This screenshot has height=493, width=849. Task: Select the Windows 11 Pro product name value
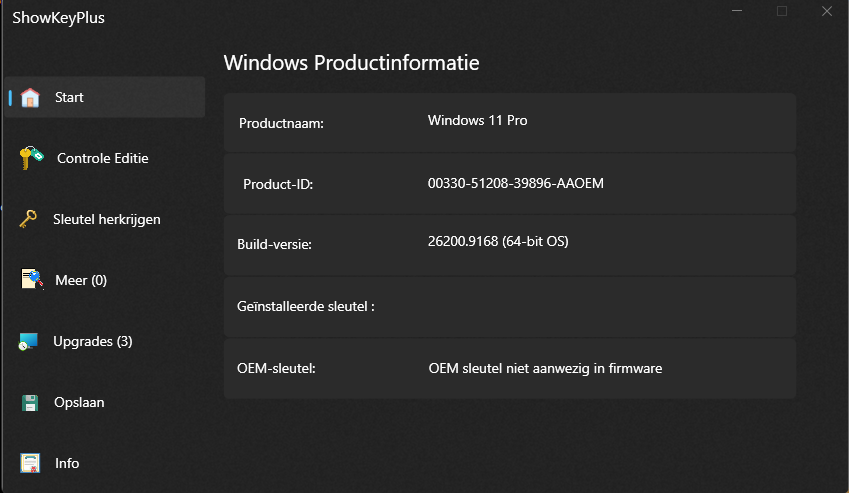tap(478, 120)
